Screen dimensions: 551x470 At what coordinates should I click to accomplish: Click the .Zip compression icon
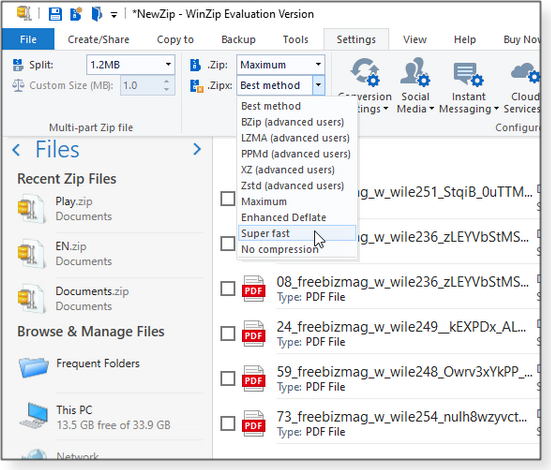coord(195,65)
